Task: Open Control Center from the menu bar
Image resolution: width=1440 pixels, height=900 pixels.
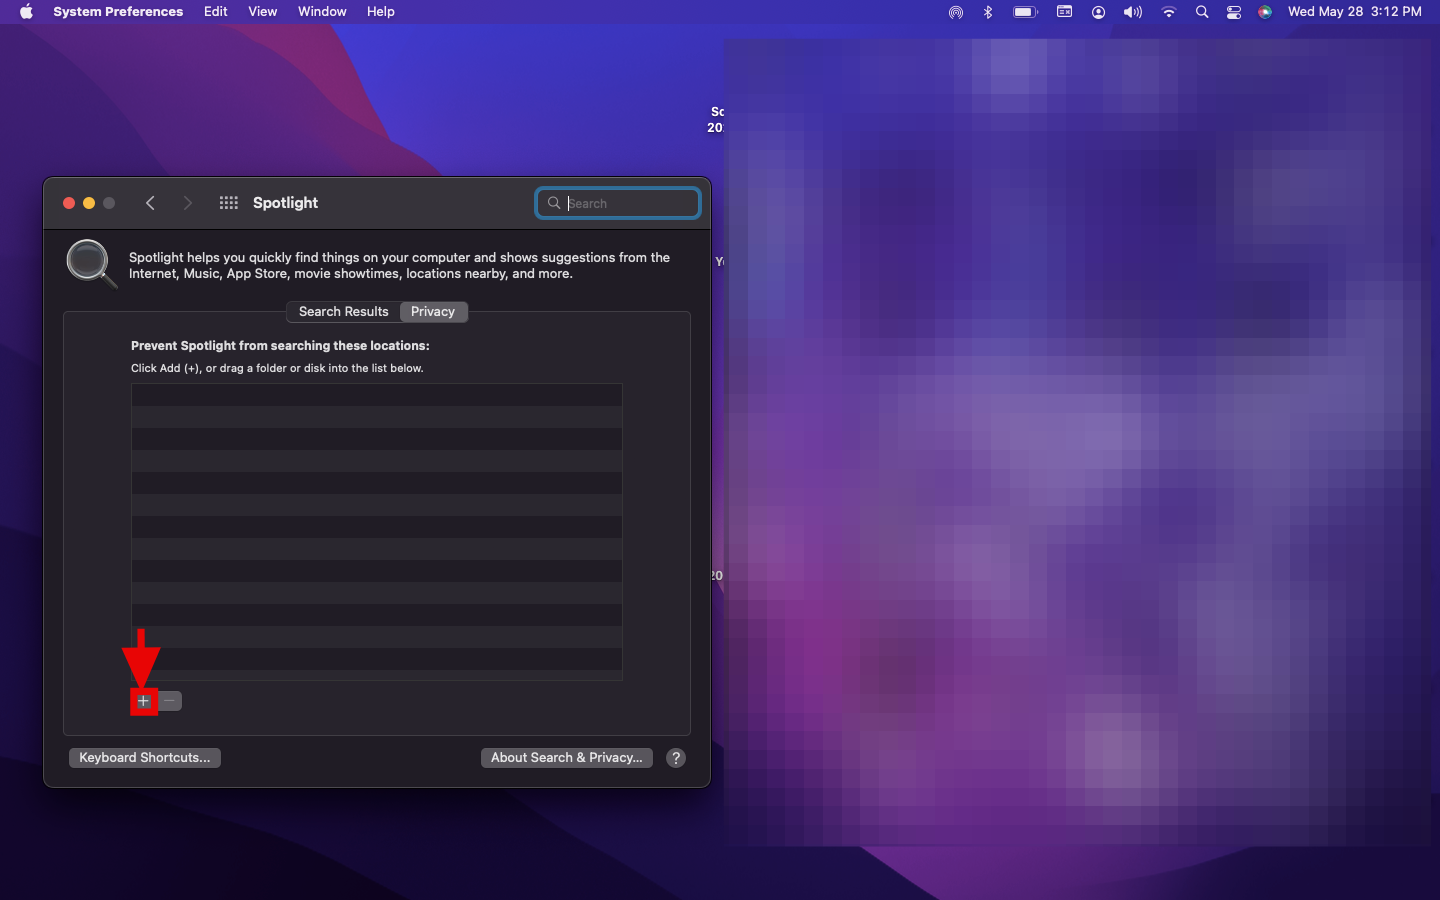Action: 1234,12
